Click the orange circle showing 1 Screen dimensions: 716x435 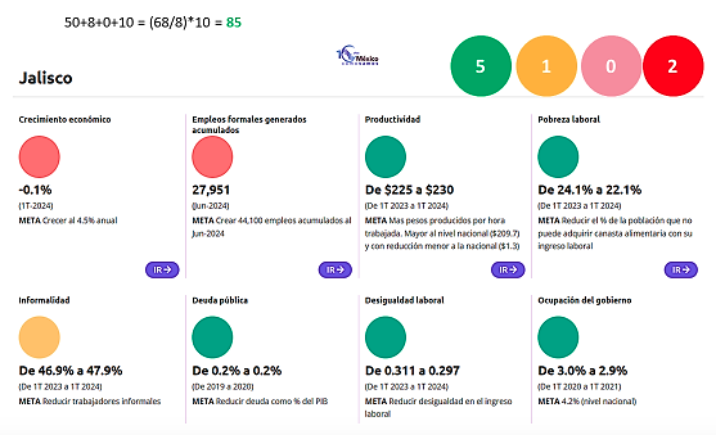coord(545,67)
